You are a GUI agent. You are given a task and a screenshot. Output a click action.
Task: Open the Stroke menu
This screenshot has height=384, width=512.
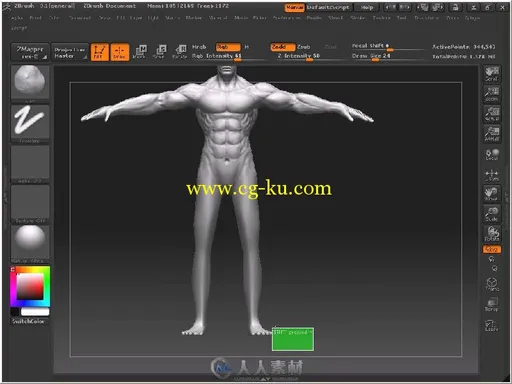(358, 18)
